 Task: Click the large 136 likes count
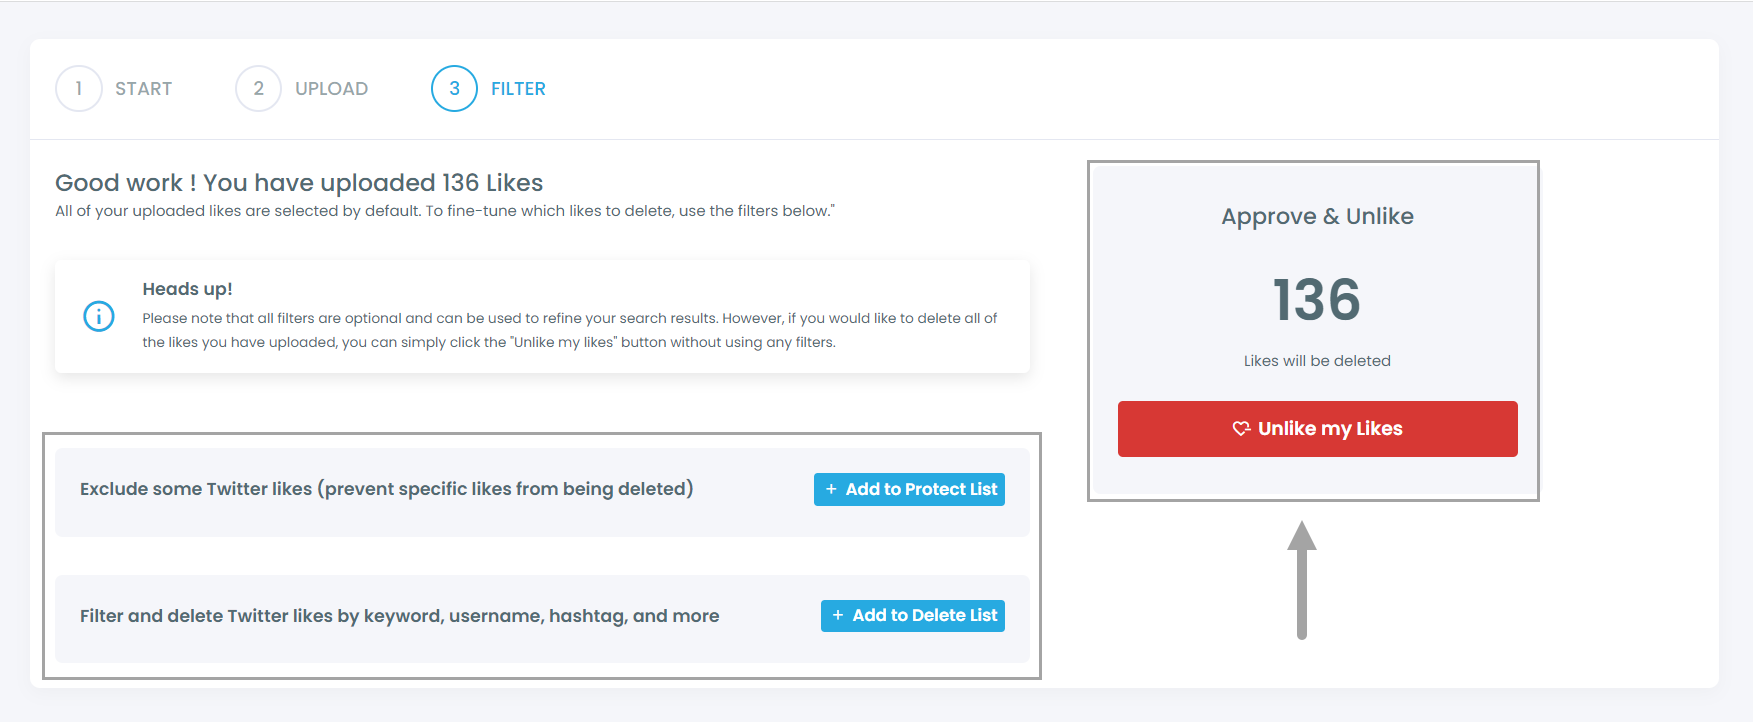(1316, 300)
